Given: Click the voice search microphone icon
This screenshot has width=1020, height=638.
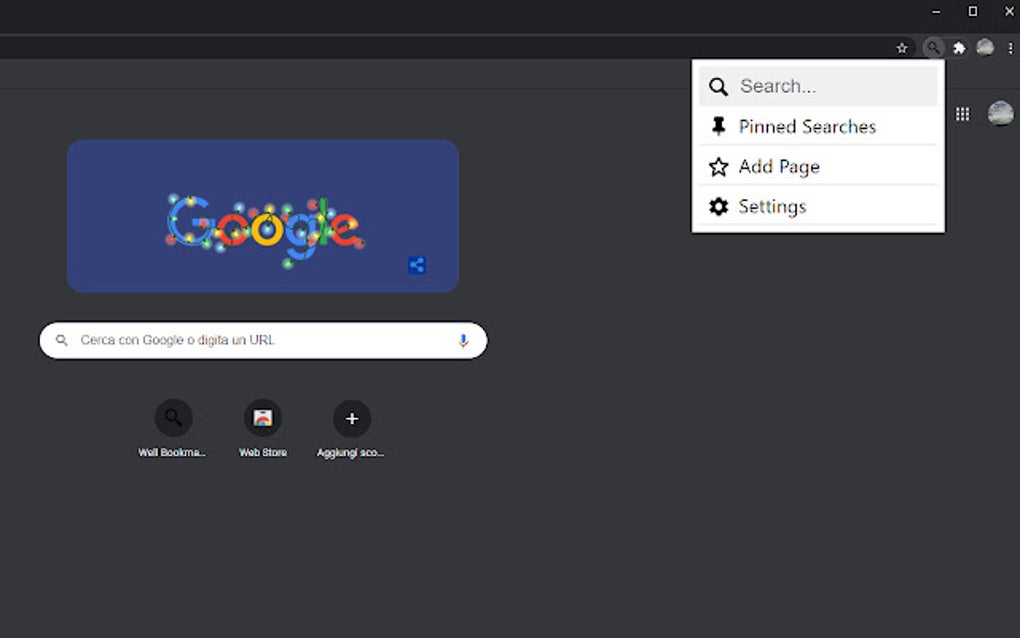Looking at the screenshot, I should [462, 340].
